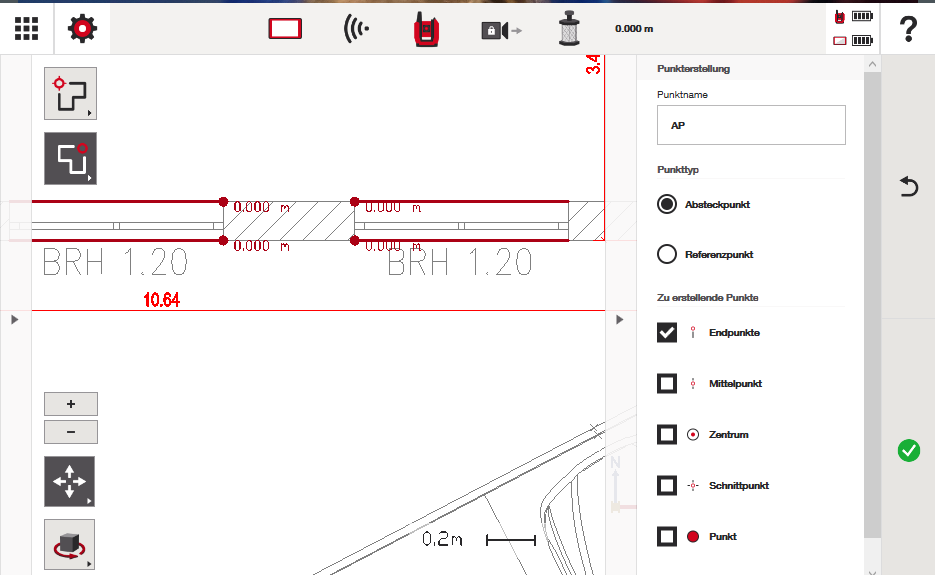Select the Absteckpunkt radio button
This screenshot has height=575, width=935.
(667, 204)
